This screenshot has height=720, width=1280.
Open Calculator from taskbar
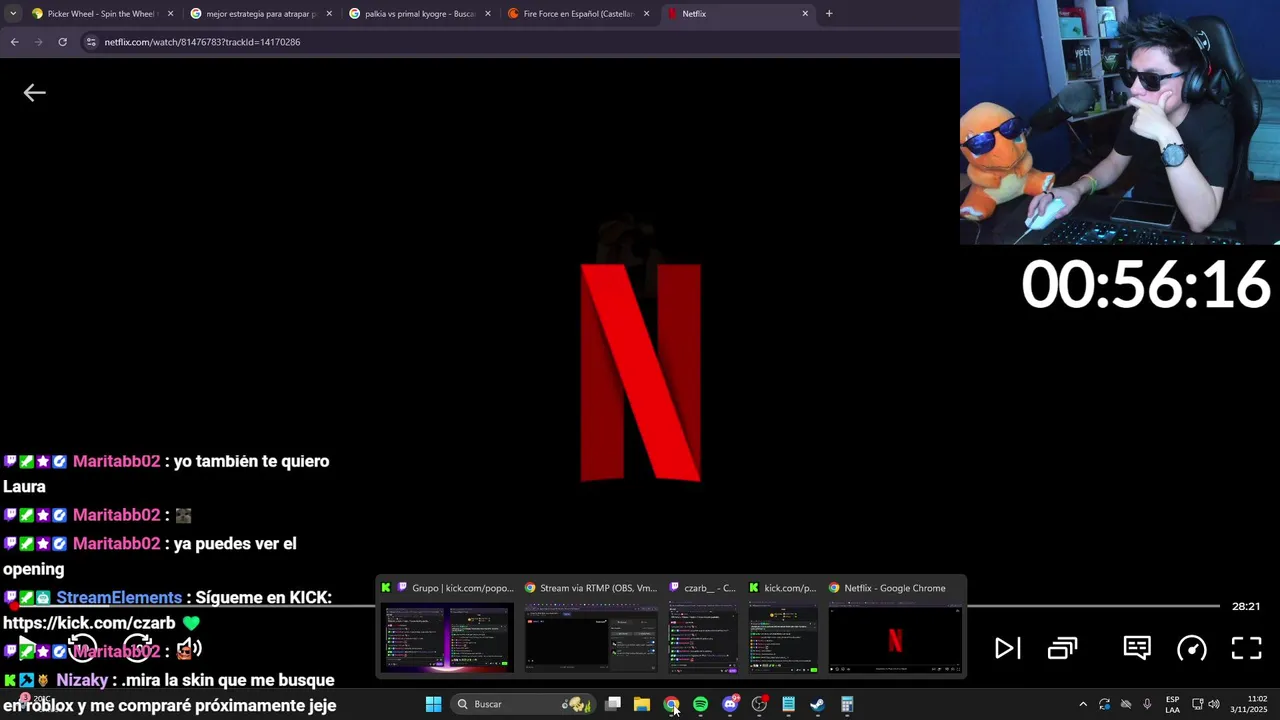point(847,704)
